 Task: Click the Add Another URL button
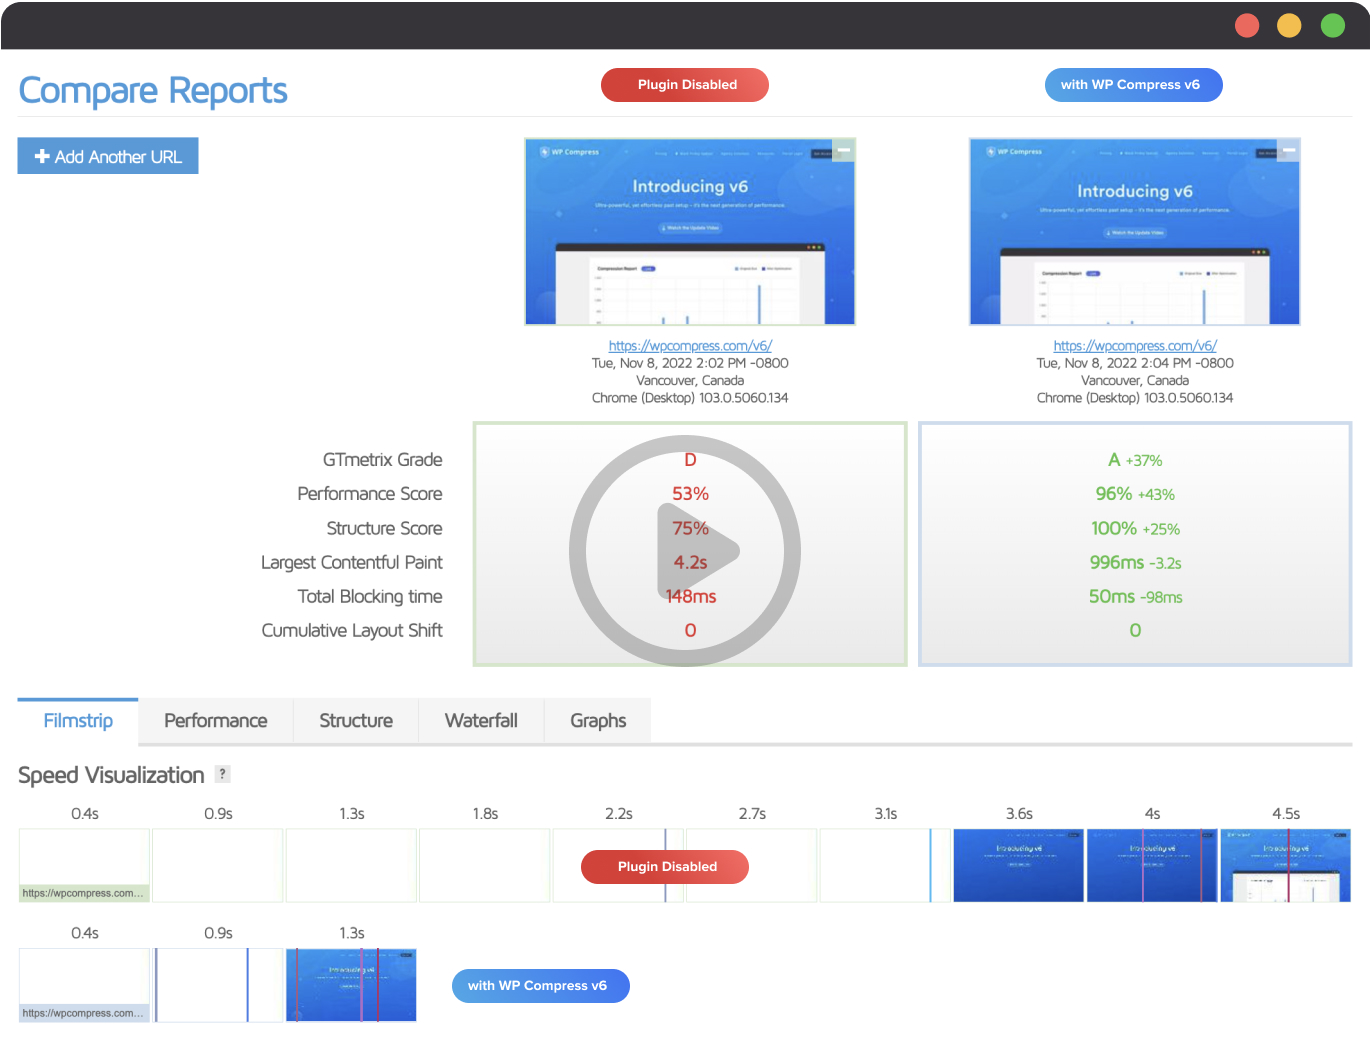click(108, 156)
